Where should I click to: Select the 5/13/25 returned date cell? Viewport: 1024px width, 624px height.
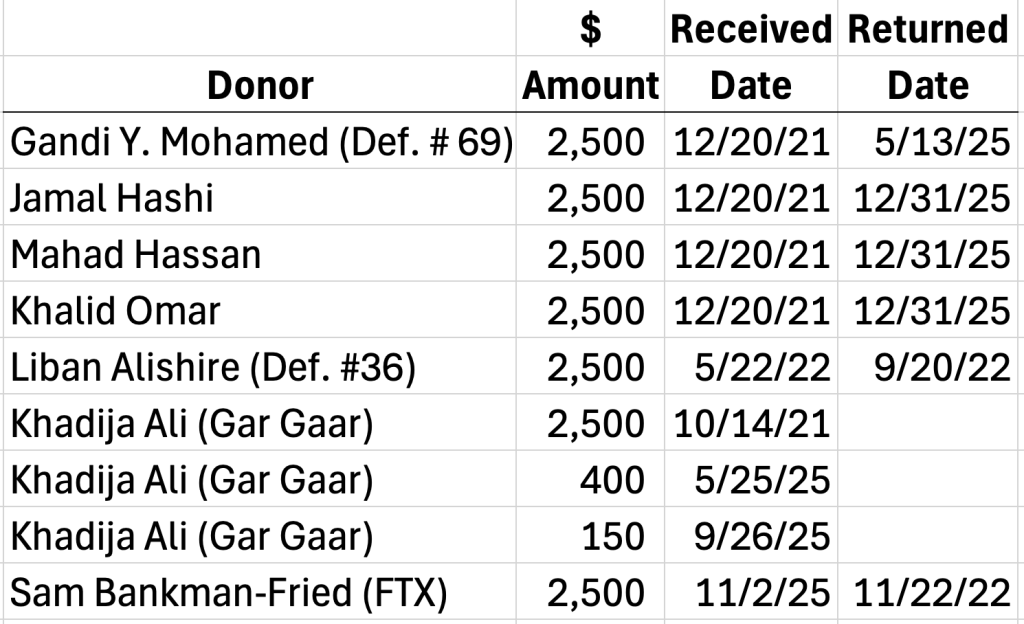928,141
